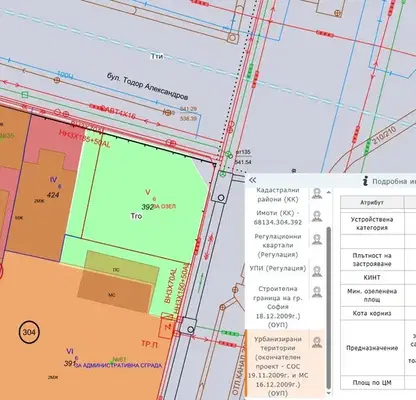Click the stamp icon for Регулационни квартали
The height and width of the screenshot is (400, 416).
[317, 239]
